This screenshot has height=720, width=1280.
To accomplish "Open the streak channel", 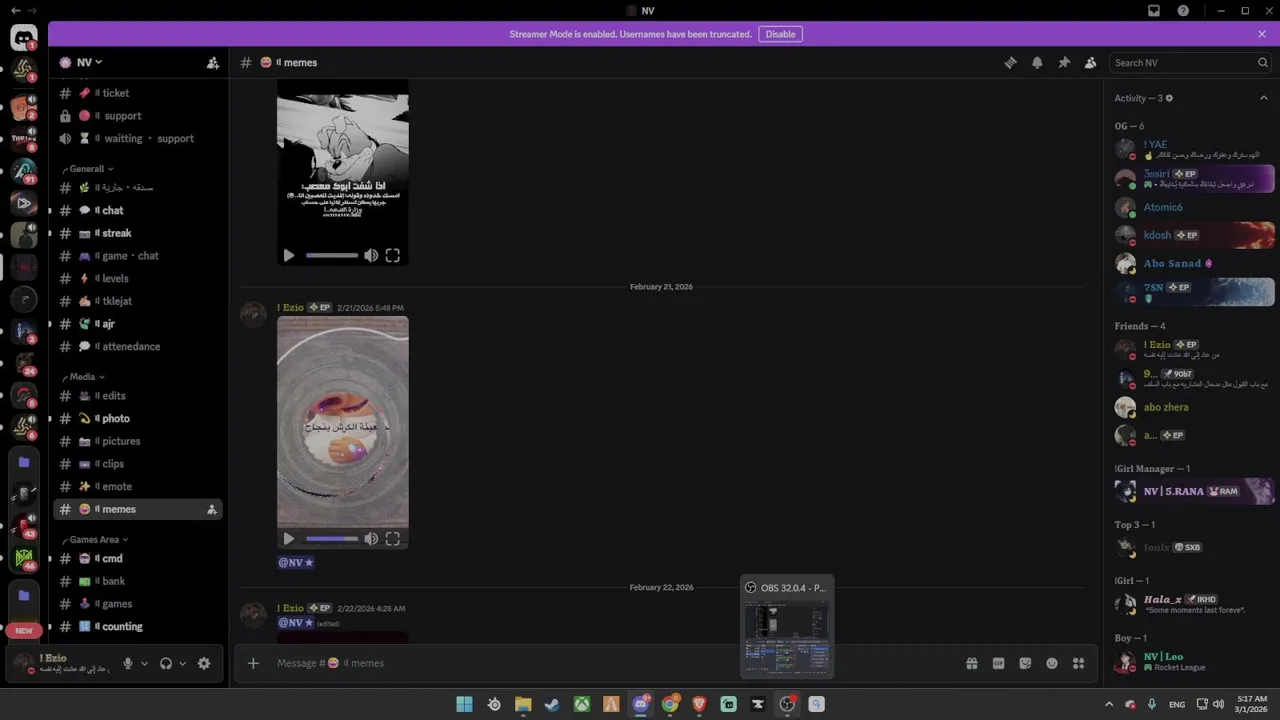I will pyautogui.click(x=138, y=233).
